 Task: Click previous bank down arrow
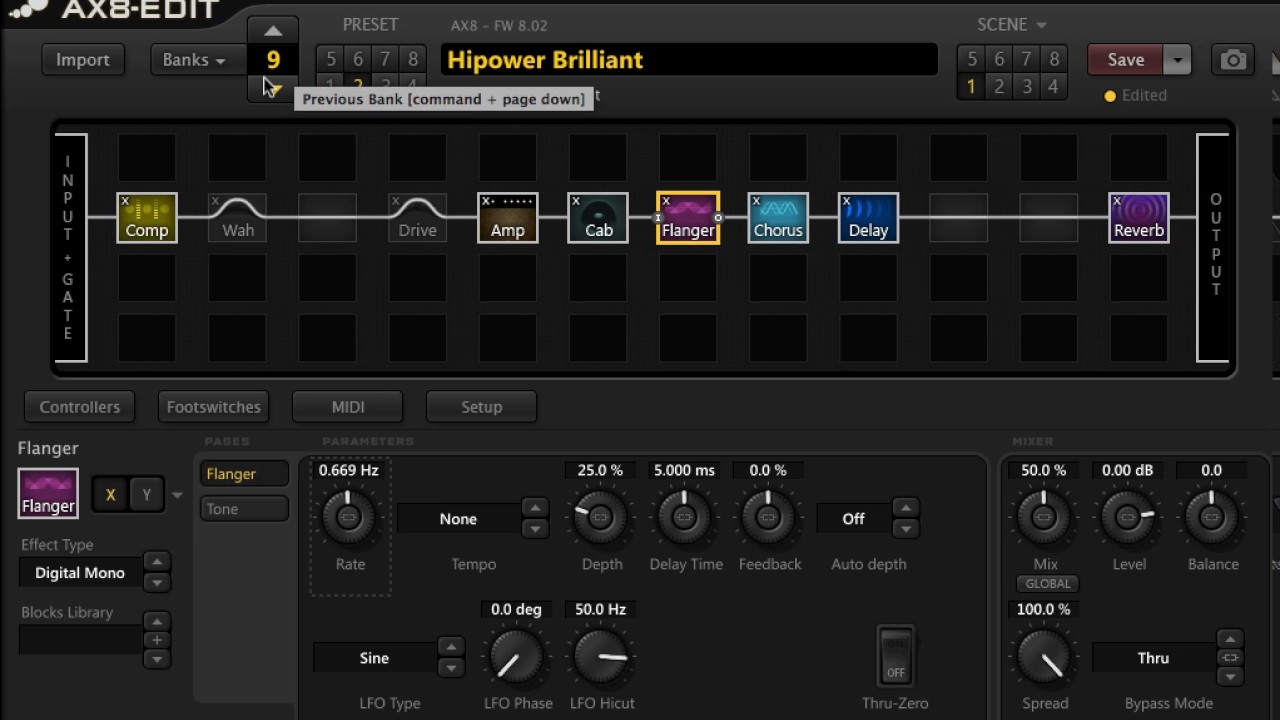coord(273,90)
